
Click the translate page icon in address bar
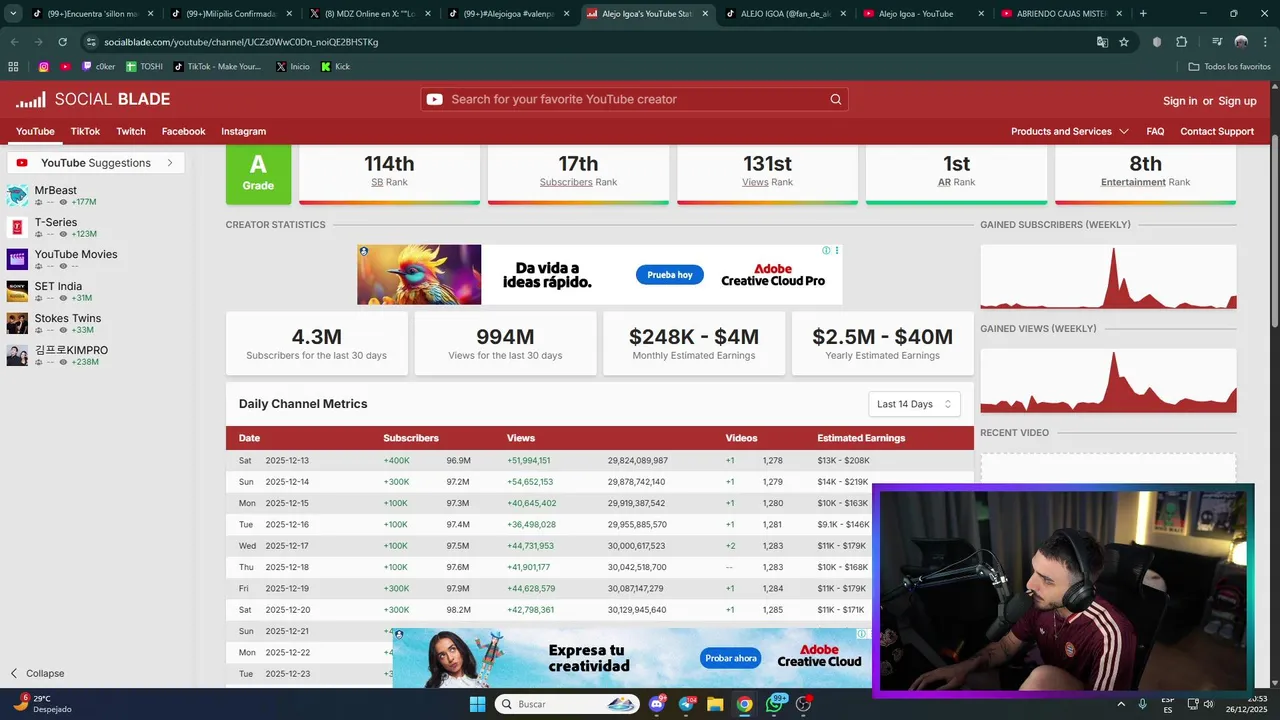click(1102, 42)
